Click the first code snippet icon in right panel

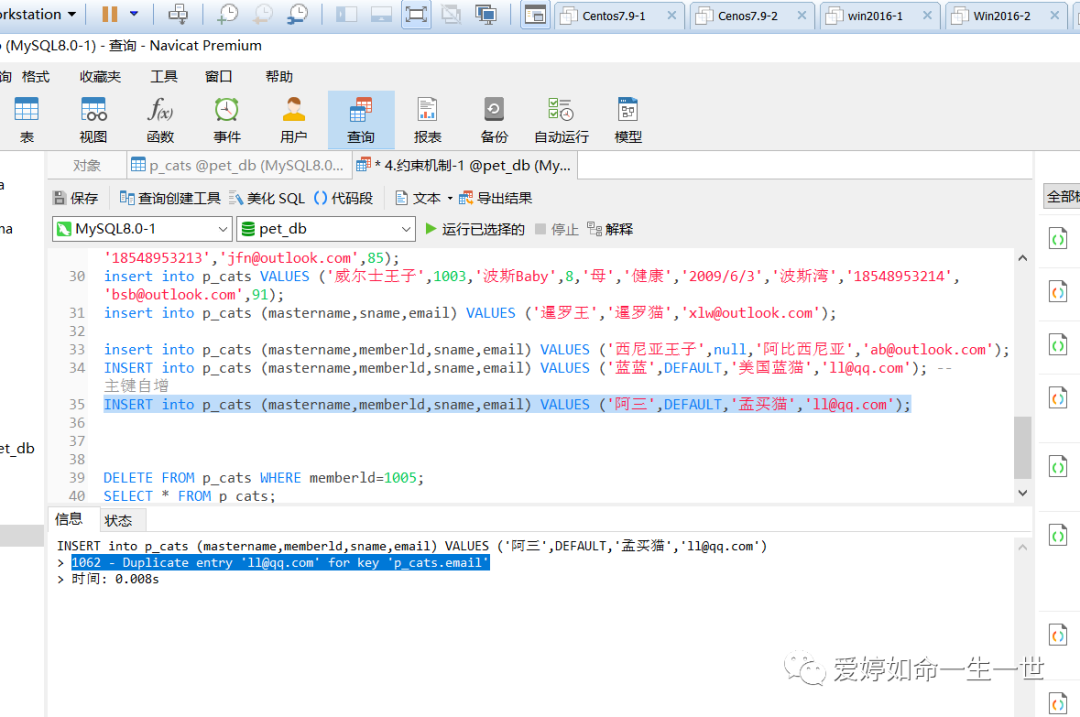click(x=1057, y=239)
